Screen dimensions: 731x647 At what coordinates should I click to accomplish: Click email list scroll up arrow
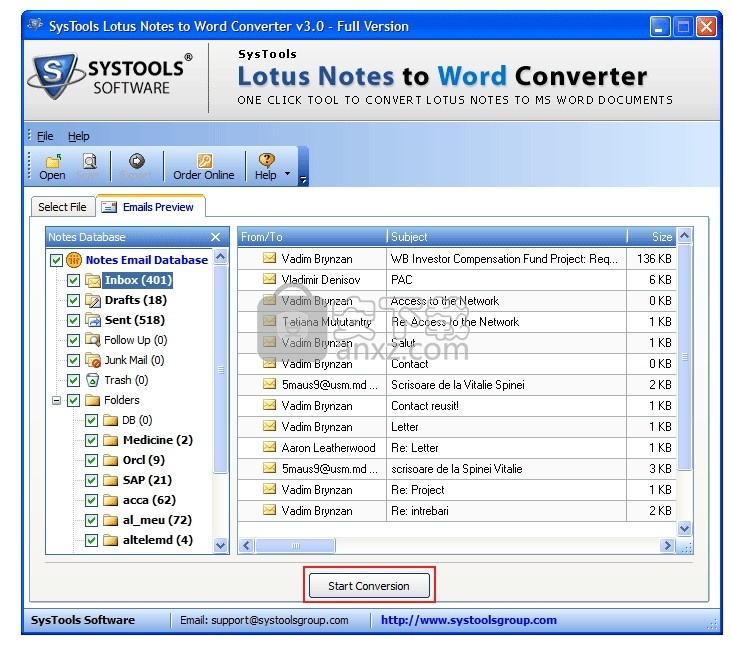(684, 235)
